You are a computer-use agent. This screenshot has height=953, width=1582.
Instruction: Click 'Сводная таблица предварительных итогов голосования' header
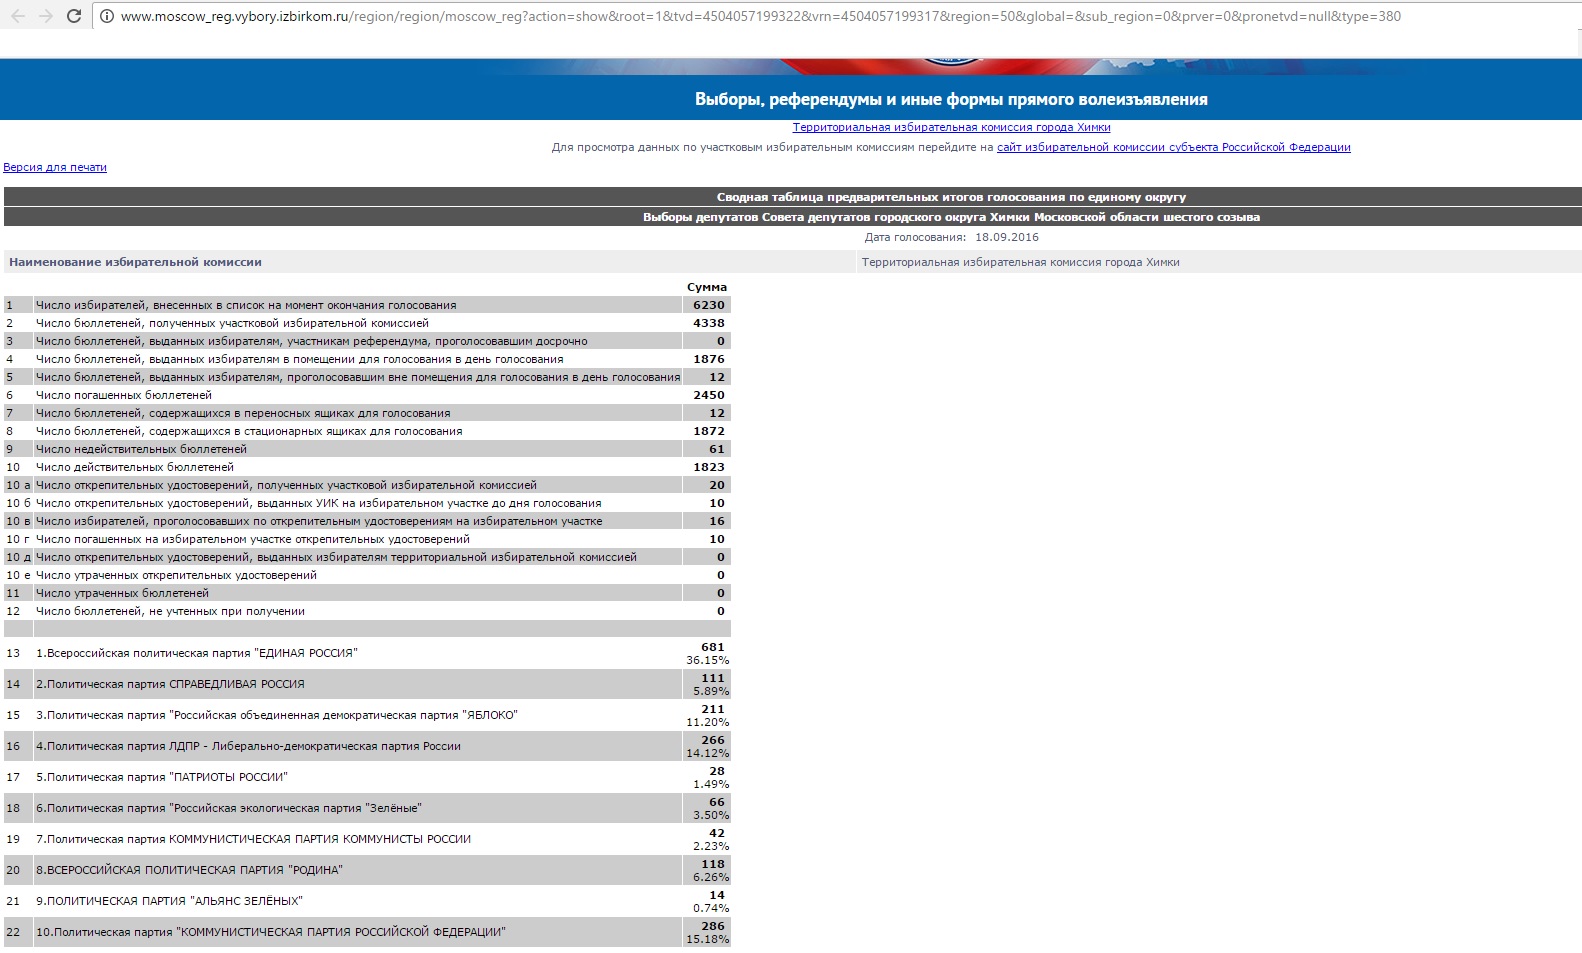tap(951, 197)
